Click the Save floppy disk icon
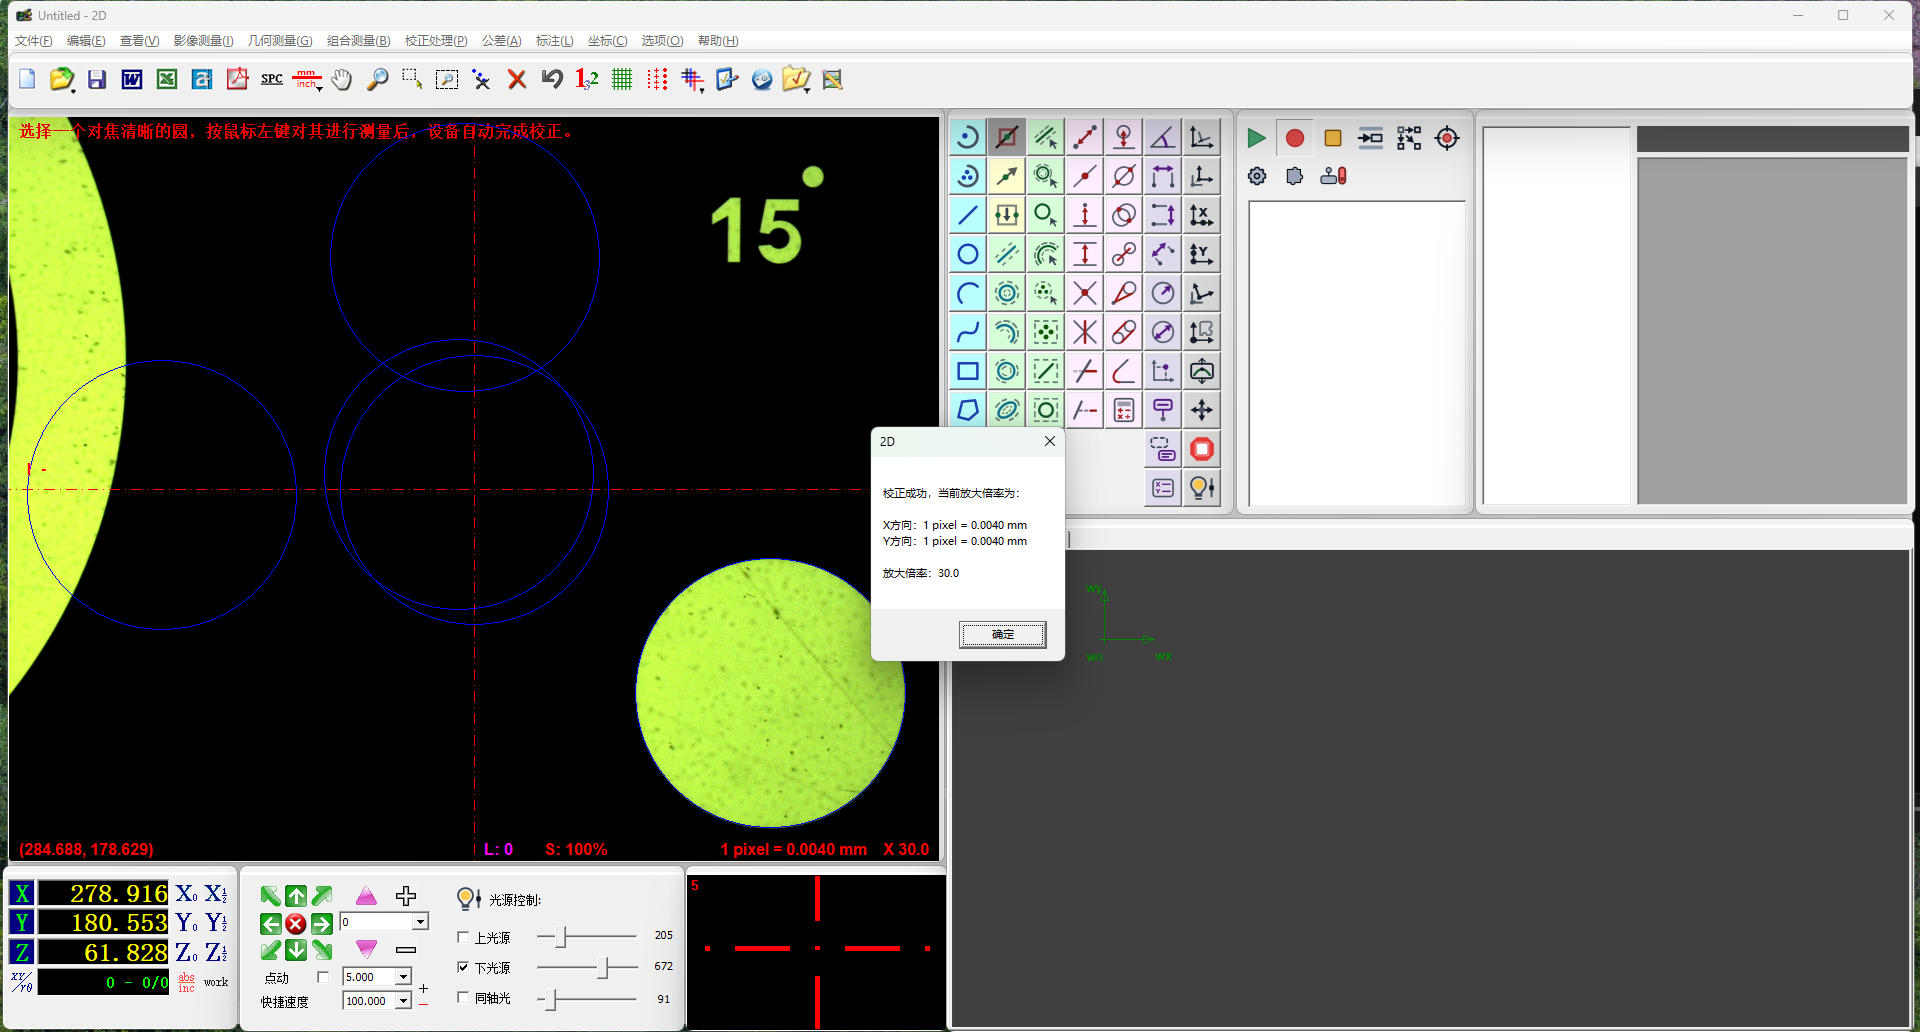 click(x=97, y=79)
